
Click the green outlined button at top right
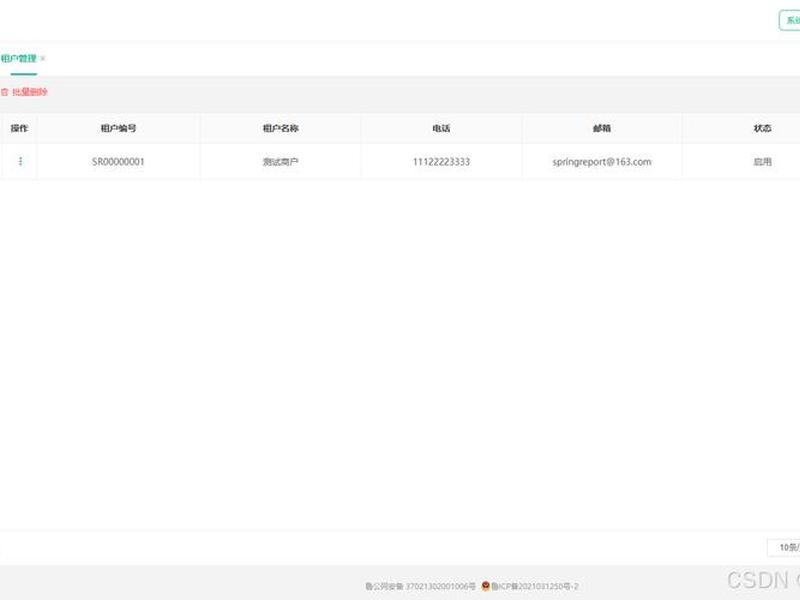pyautogui.click(x=790, y=20)
